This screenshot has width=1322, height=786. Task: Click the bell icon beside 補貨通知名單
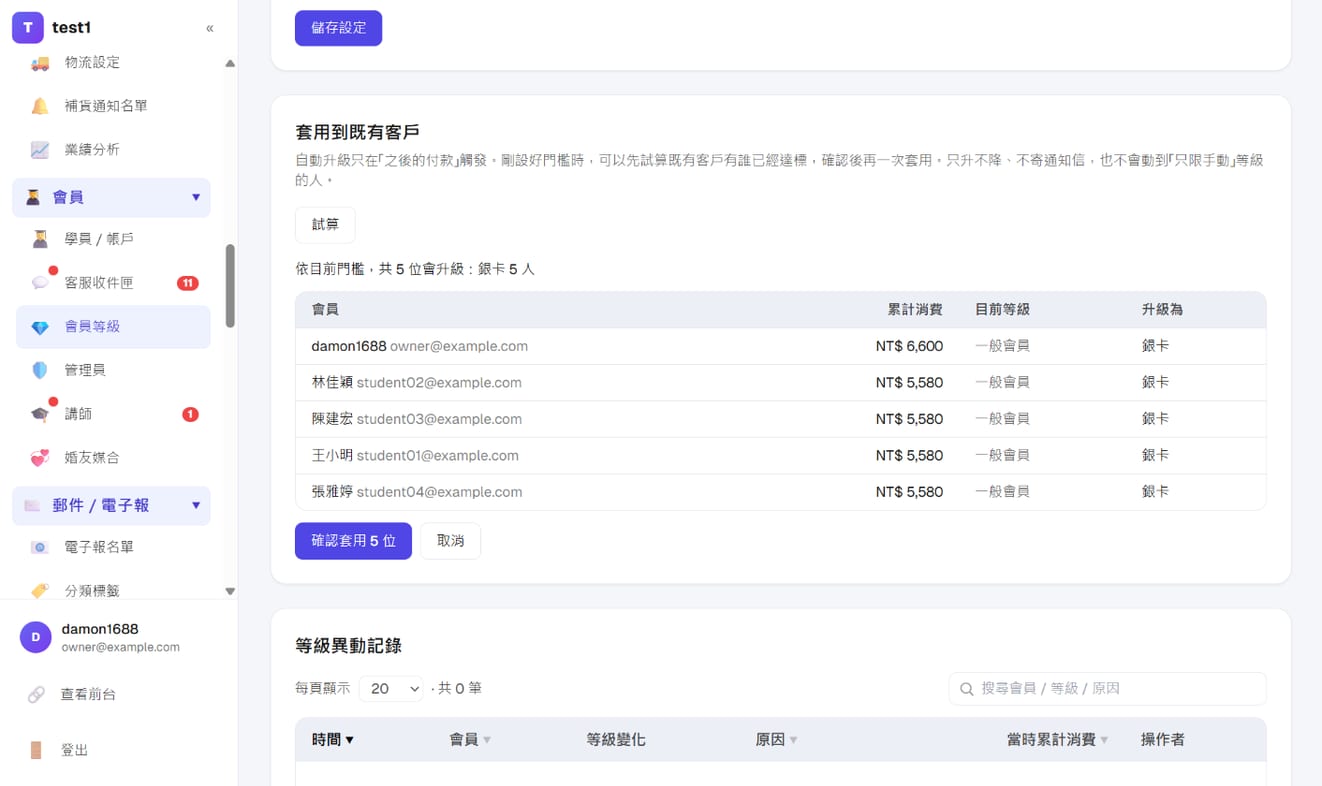tap(40, 106)
